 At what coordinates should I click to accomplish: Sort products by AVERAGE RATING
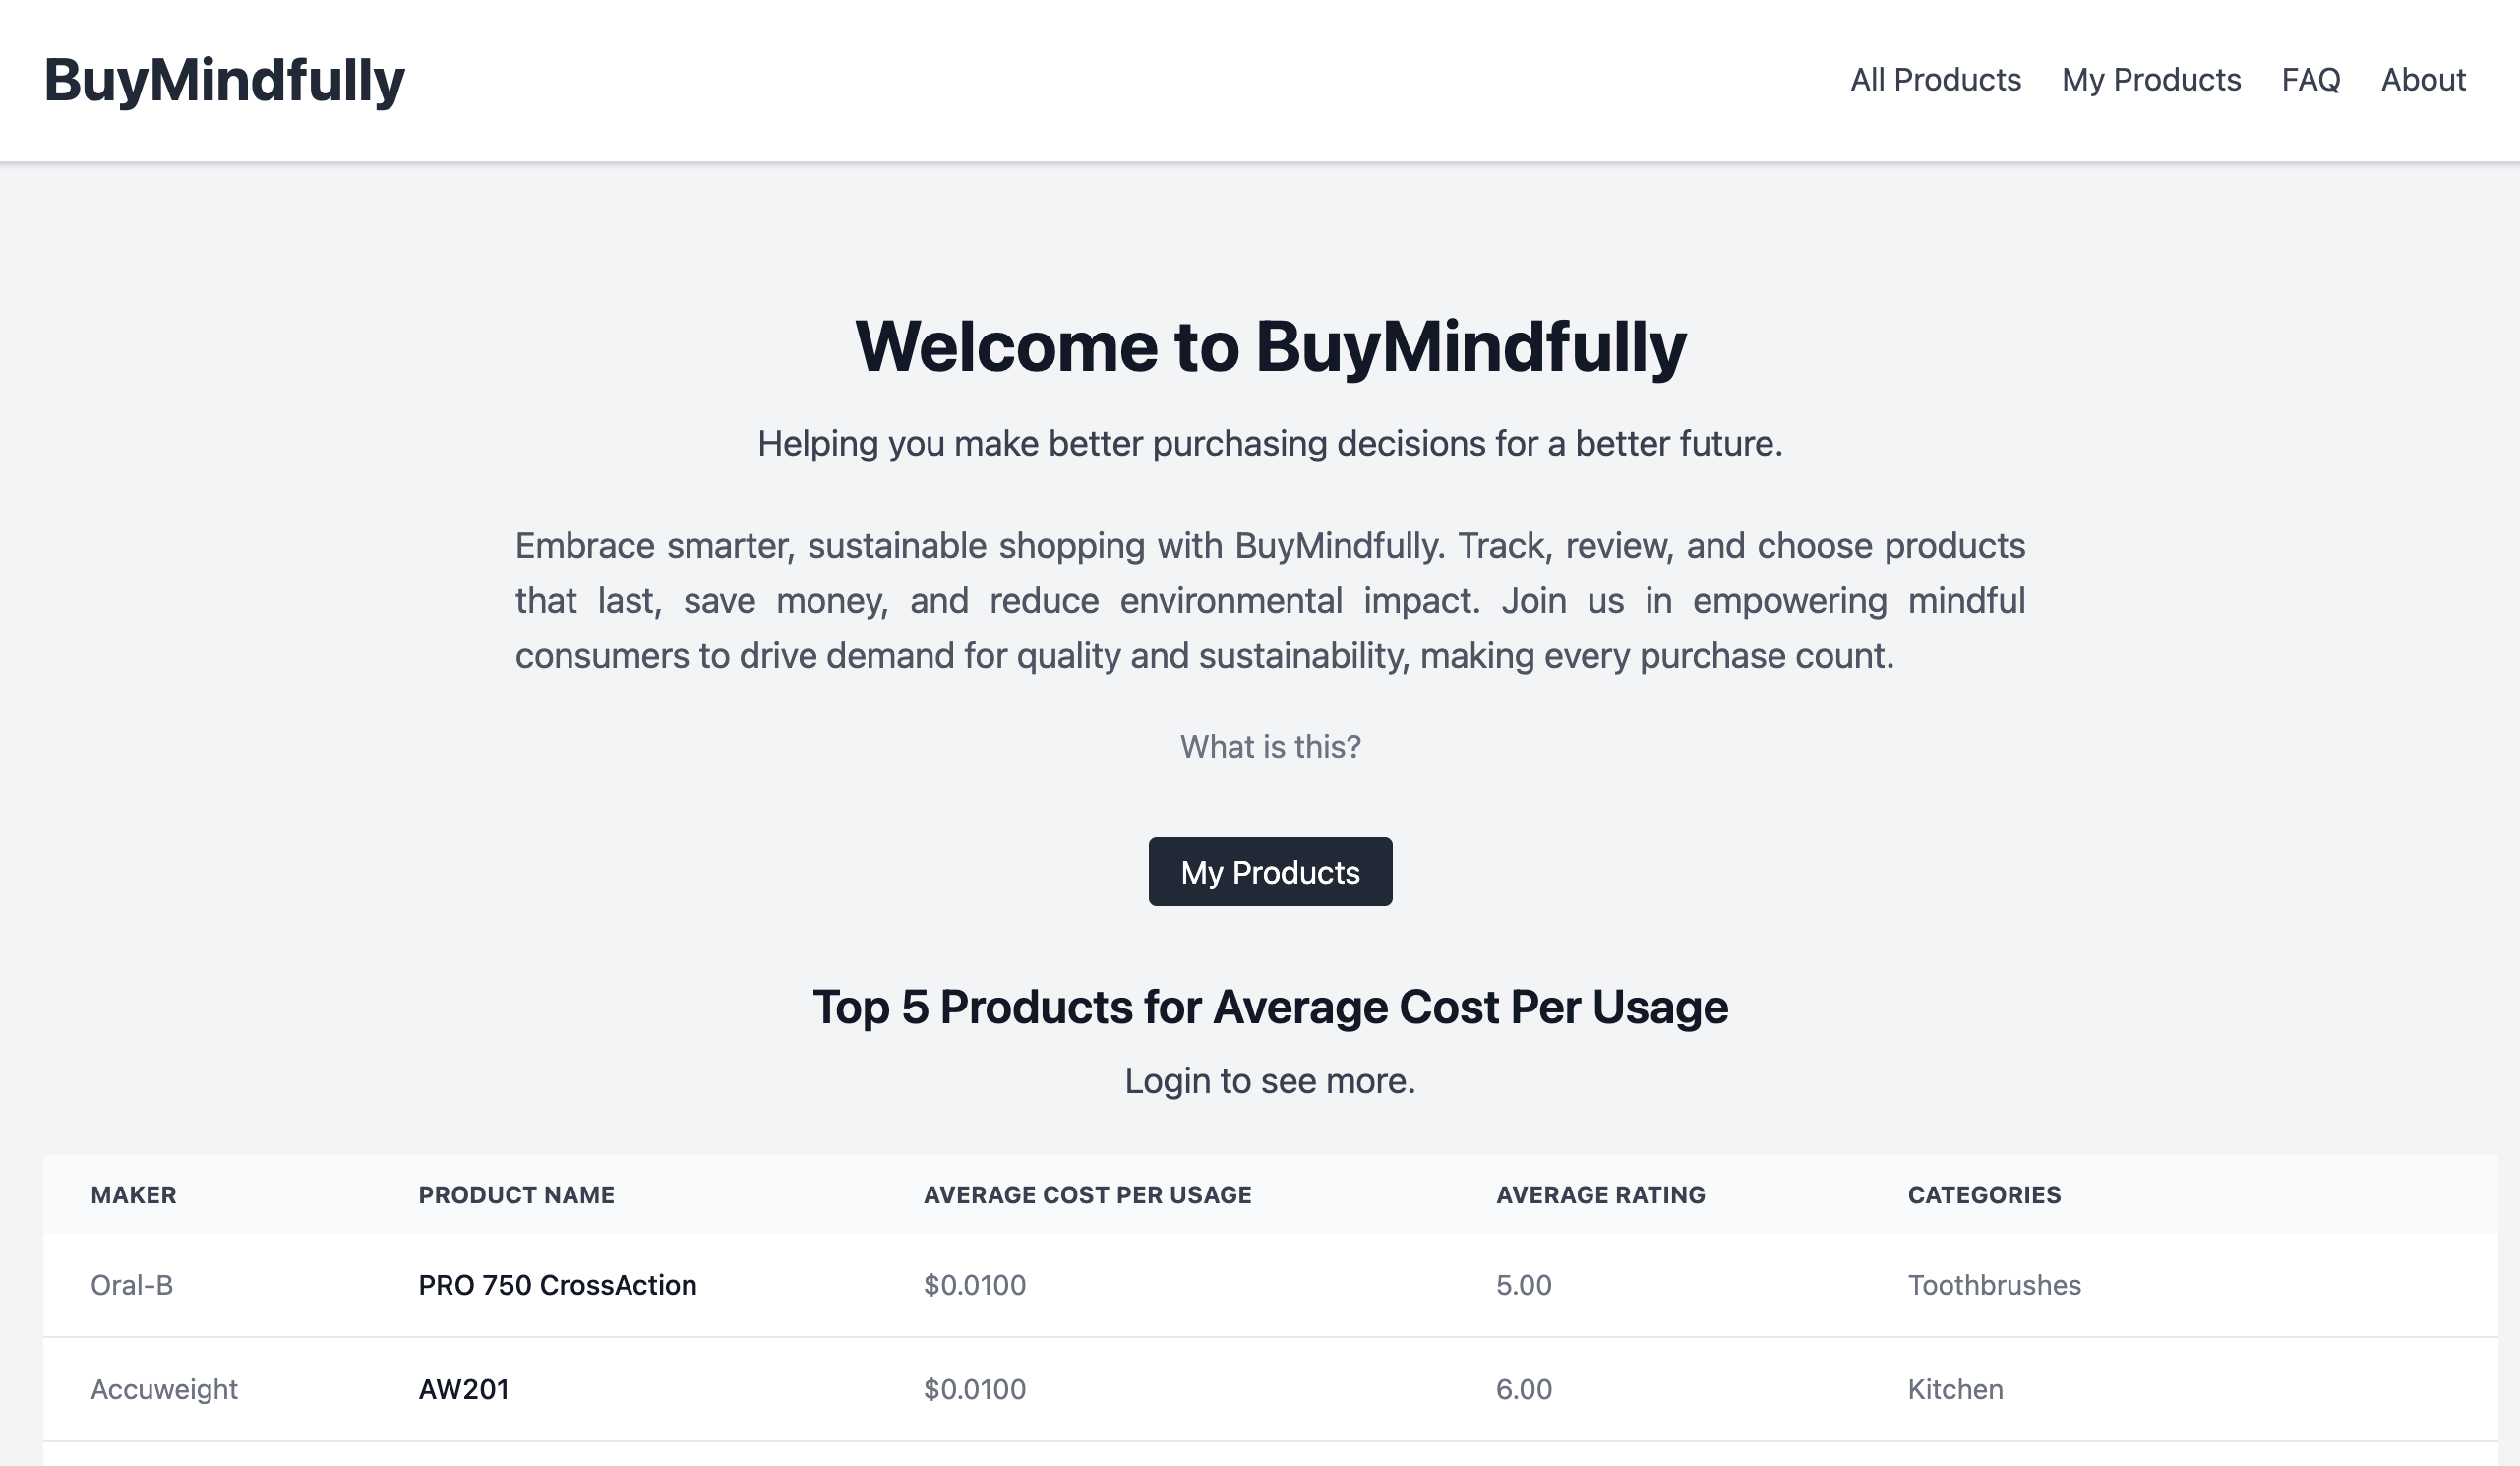tap(1600, 1194)
